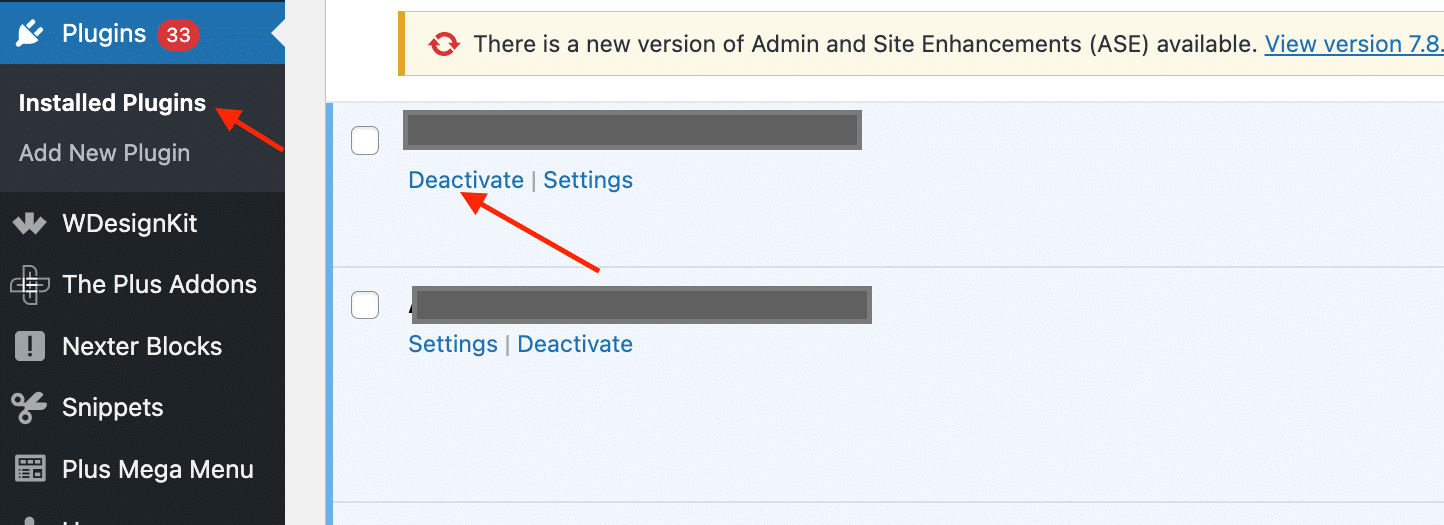The width and height of the screenshot is (1444, 525).
Task: Click the Plus Mega Menu icon
Action: click(x=30, y=469)
